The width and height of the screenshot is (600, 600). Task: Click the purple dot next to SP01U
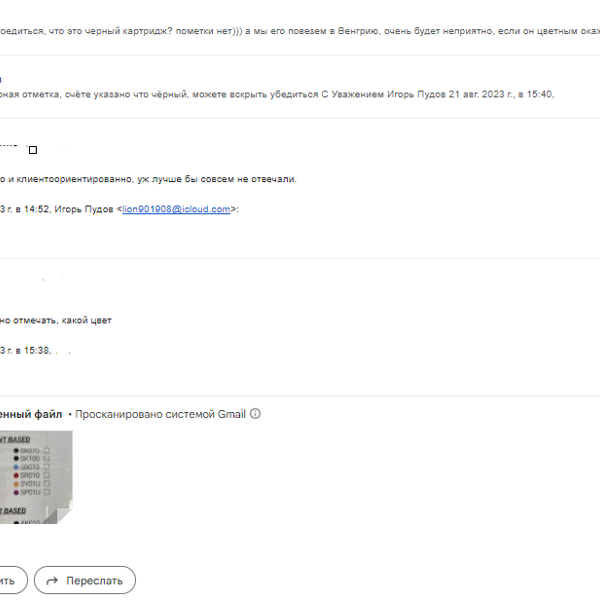(16, 492)
